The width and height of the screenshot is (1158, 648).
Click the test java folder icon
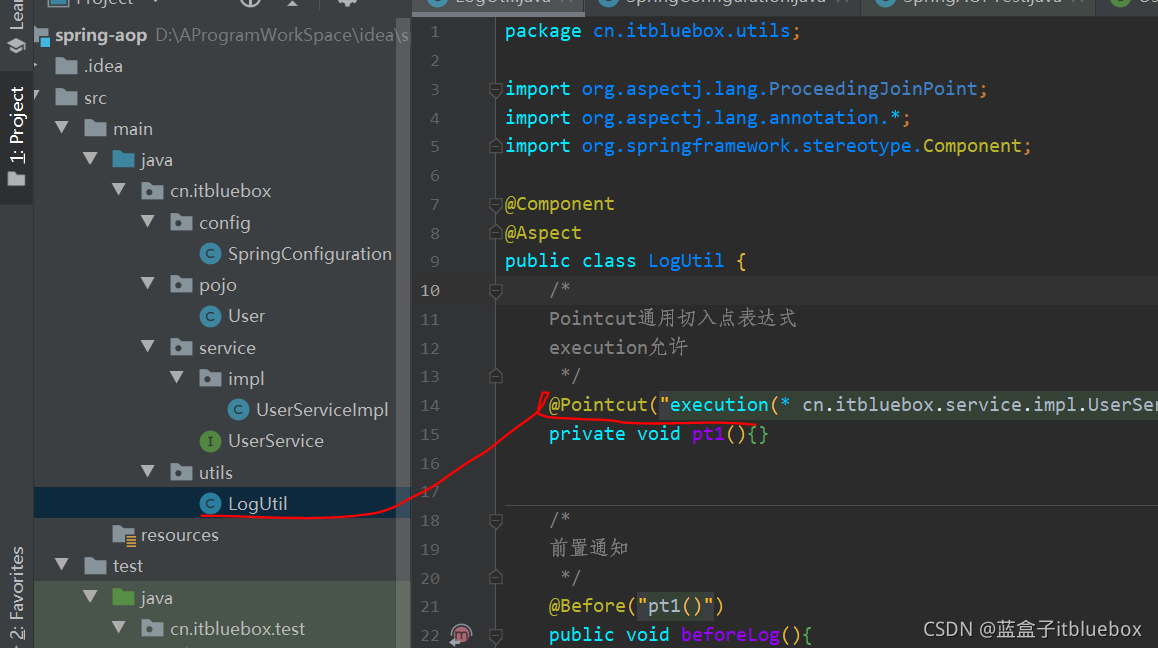(x=123, y=597)
